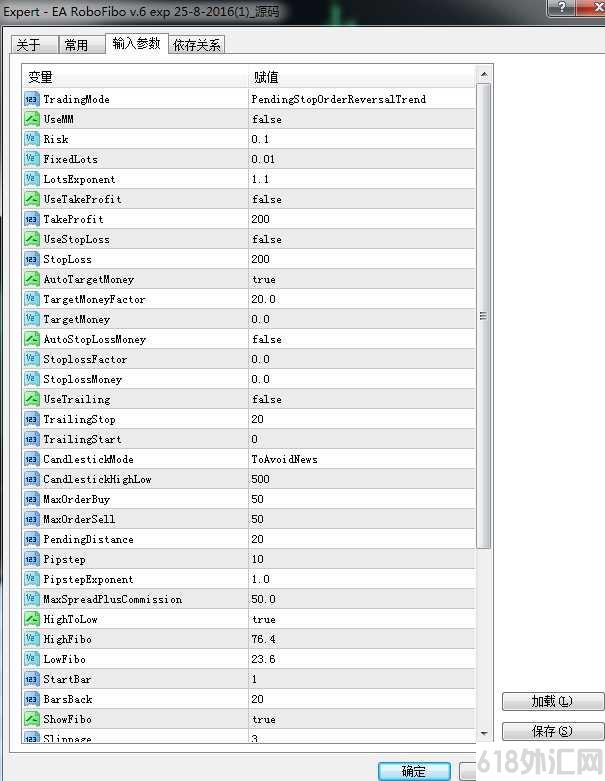Click the vertical scrollbar thumb
This screenshot has height=781, width=605.
pos(484,316)
